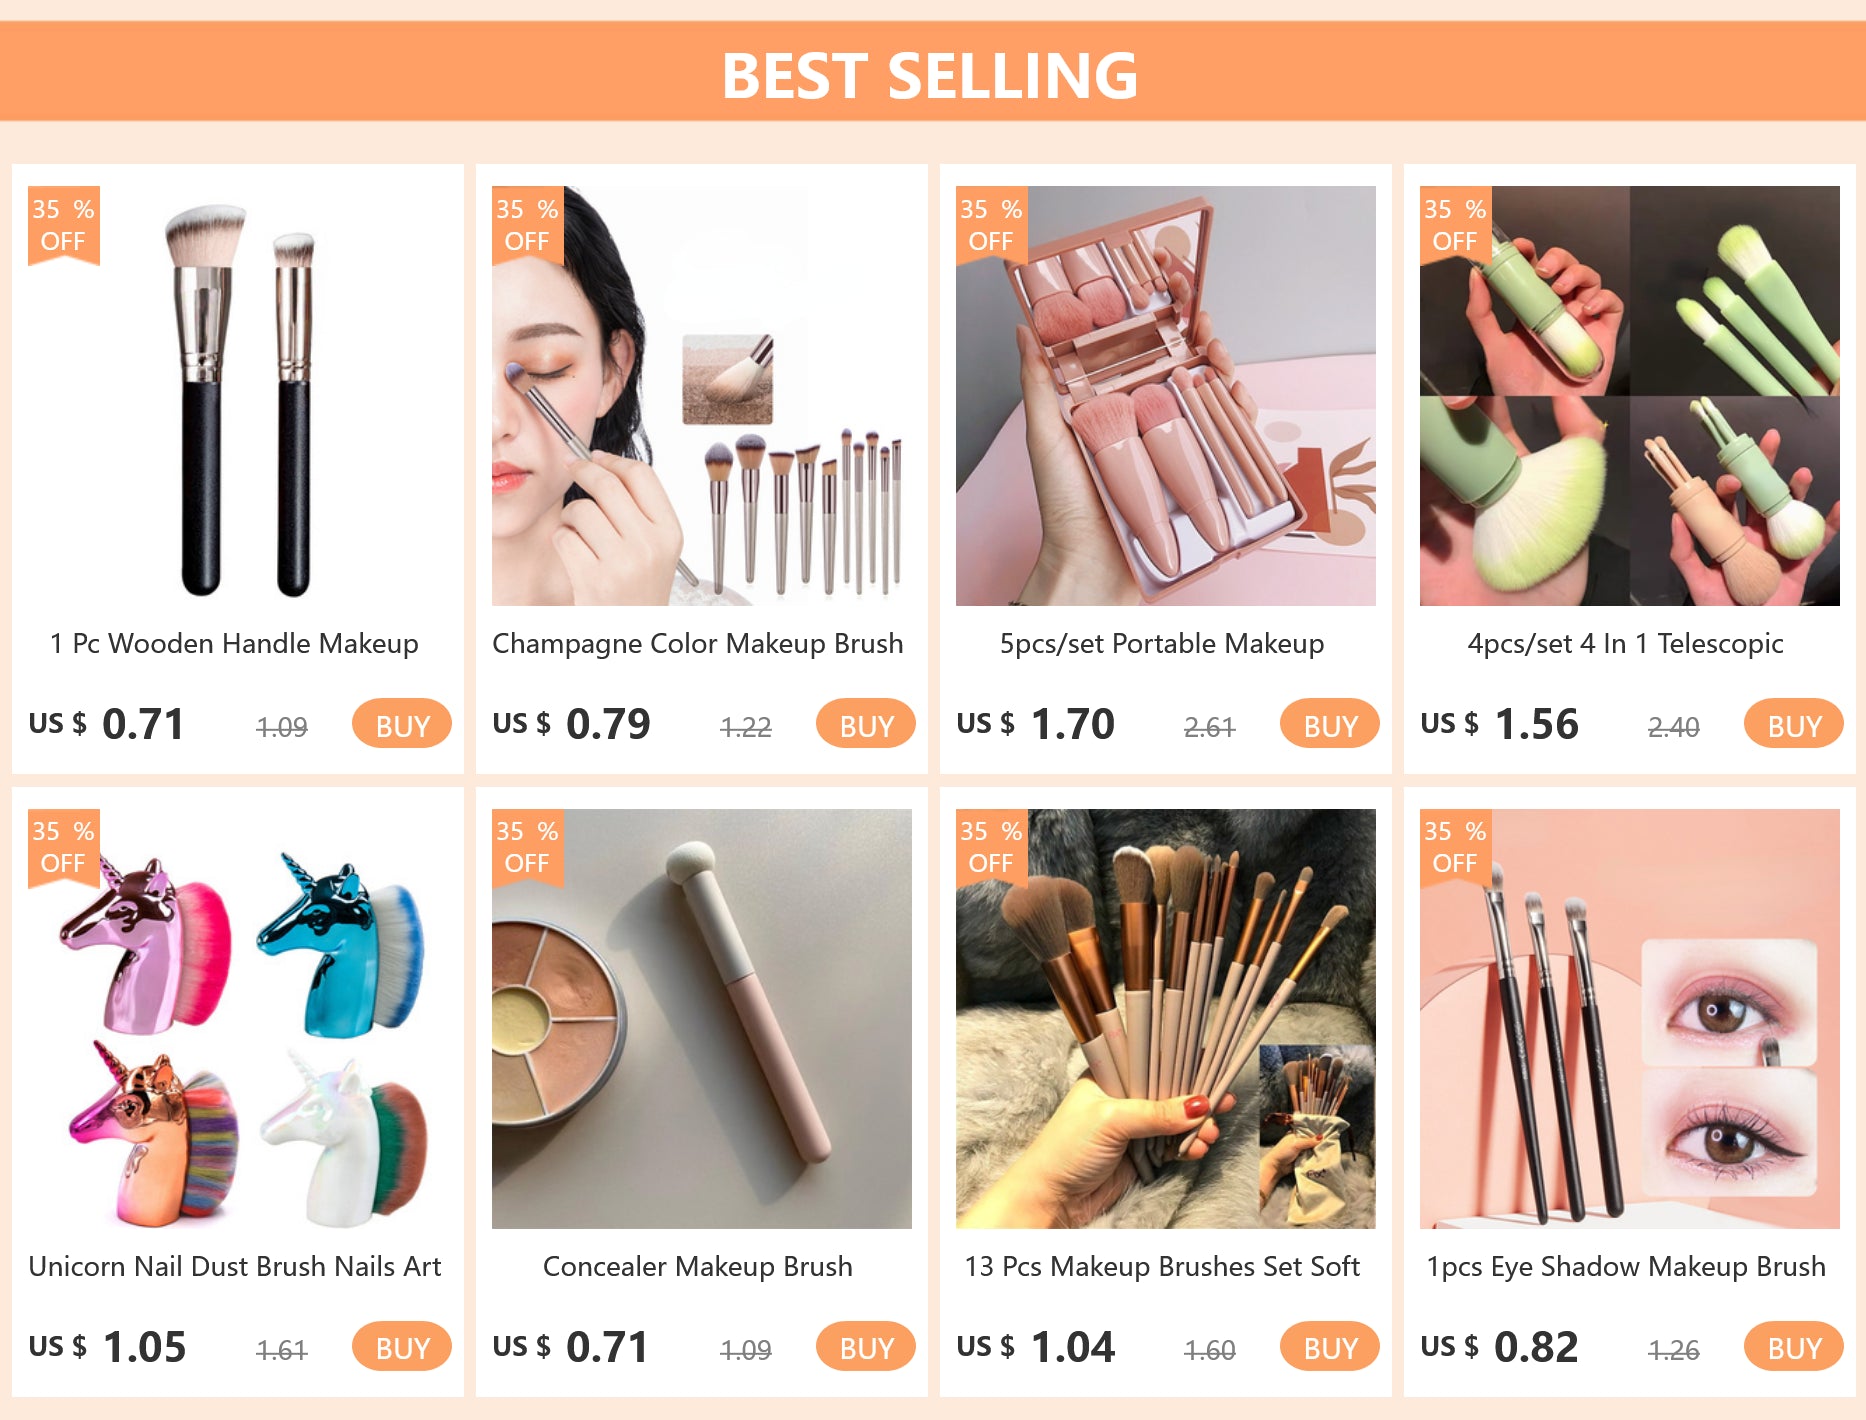Click the BEST SELLING banner heading

pos(930,76)
